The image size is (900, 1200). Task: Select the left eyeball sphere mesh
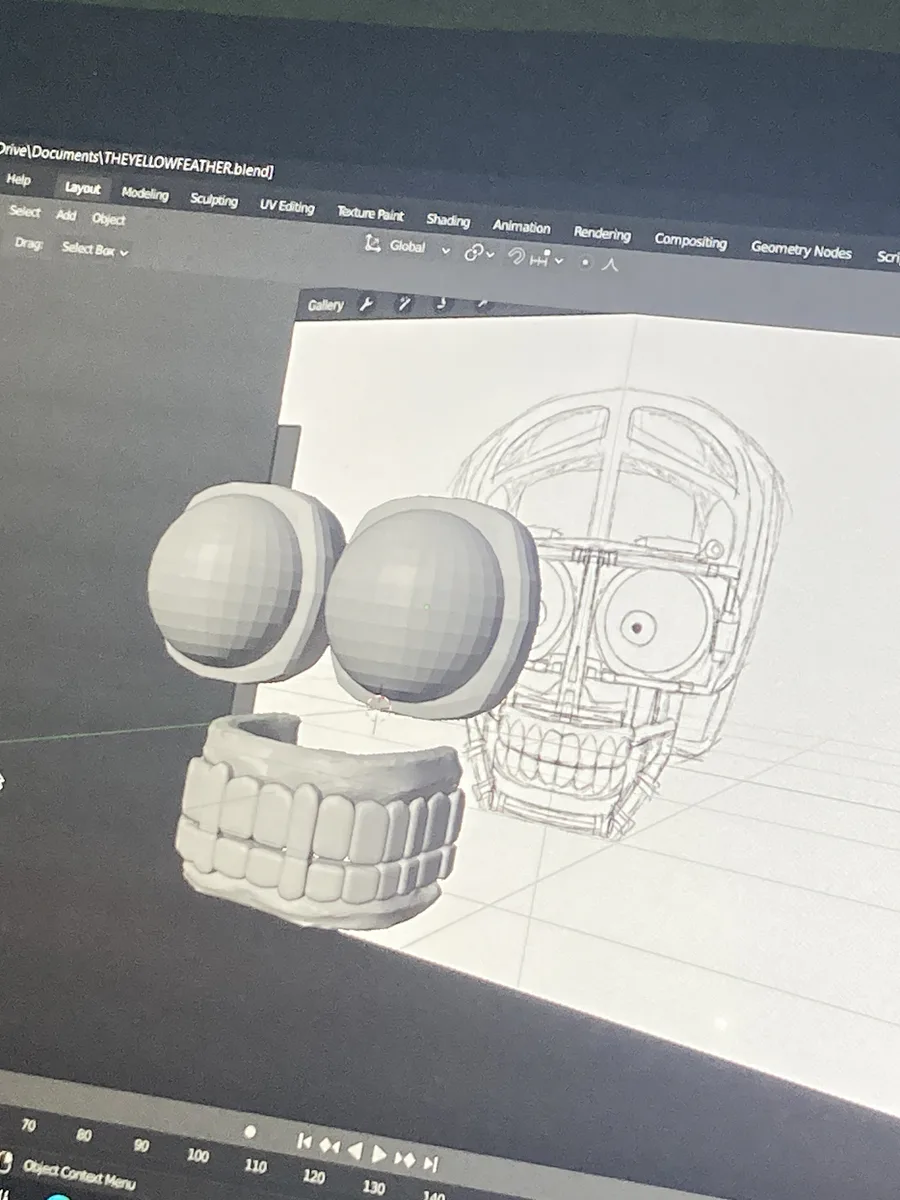coord(223,580)
